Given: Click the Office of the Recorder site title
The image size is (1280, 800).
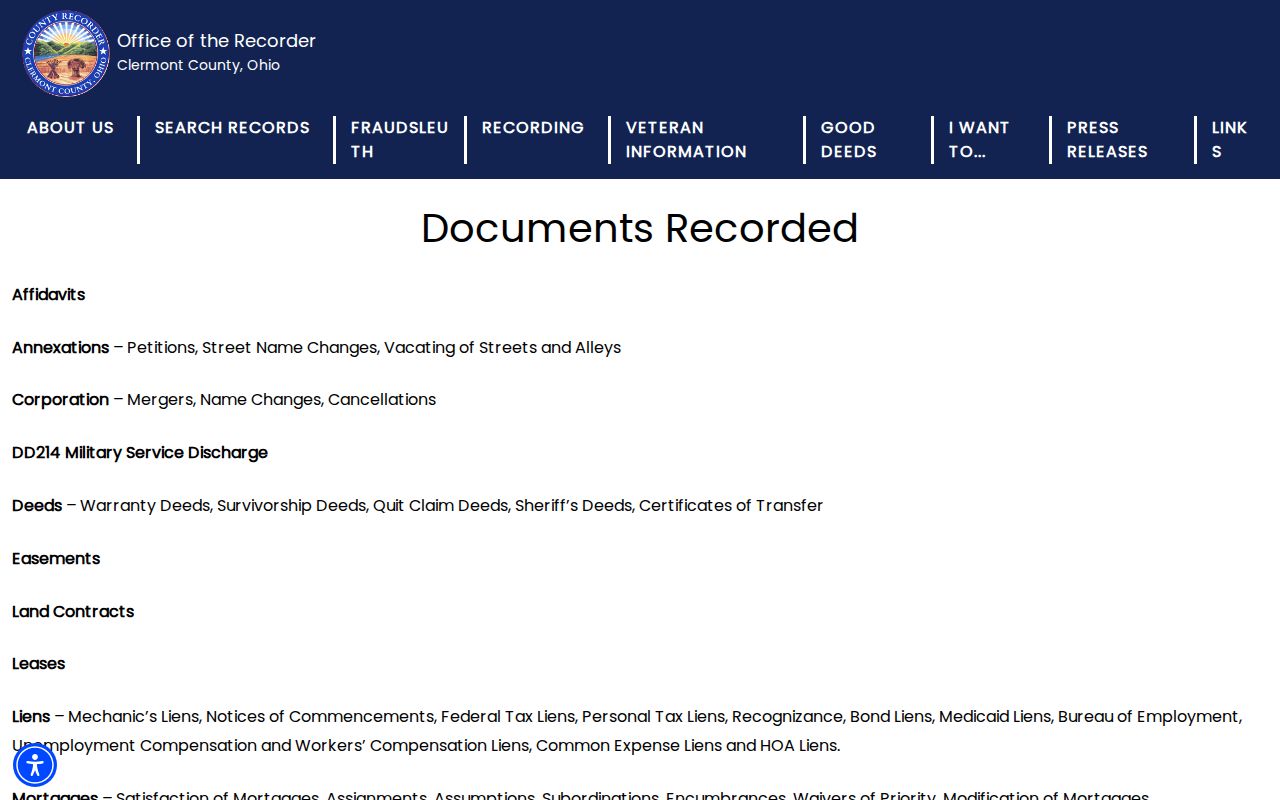Looking at the screenshot, I should [216, 41].
